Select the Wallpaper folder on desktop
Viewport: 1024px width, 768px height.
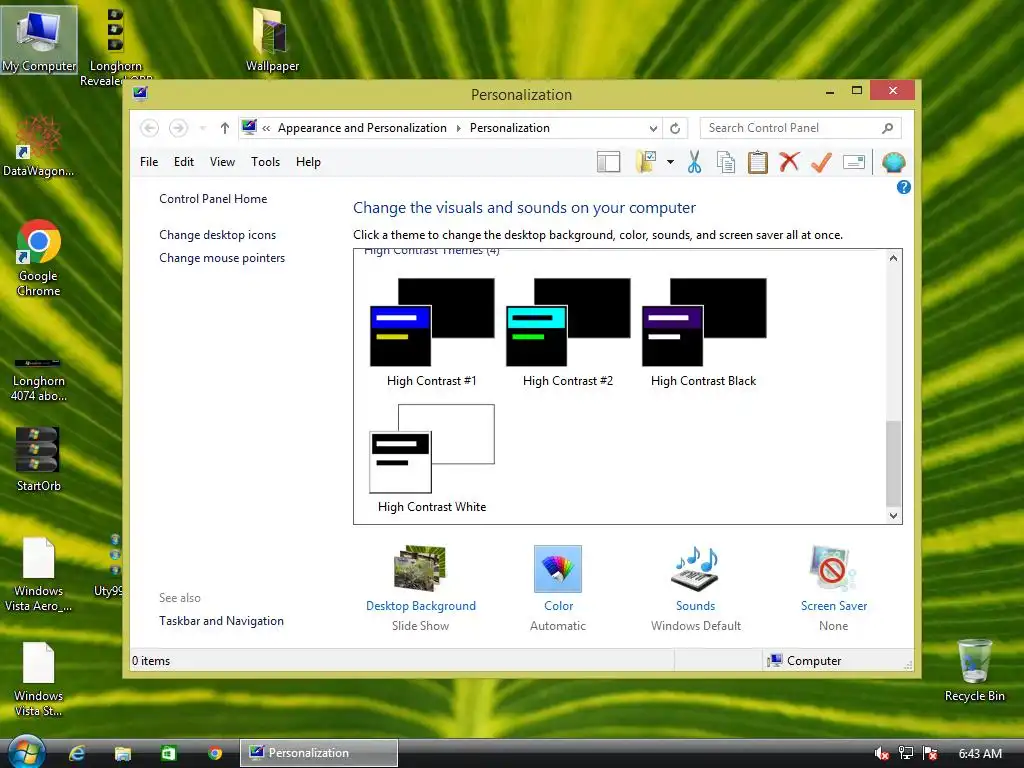pos(272,39)
